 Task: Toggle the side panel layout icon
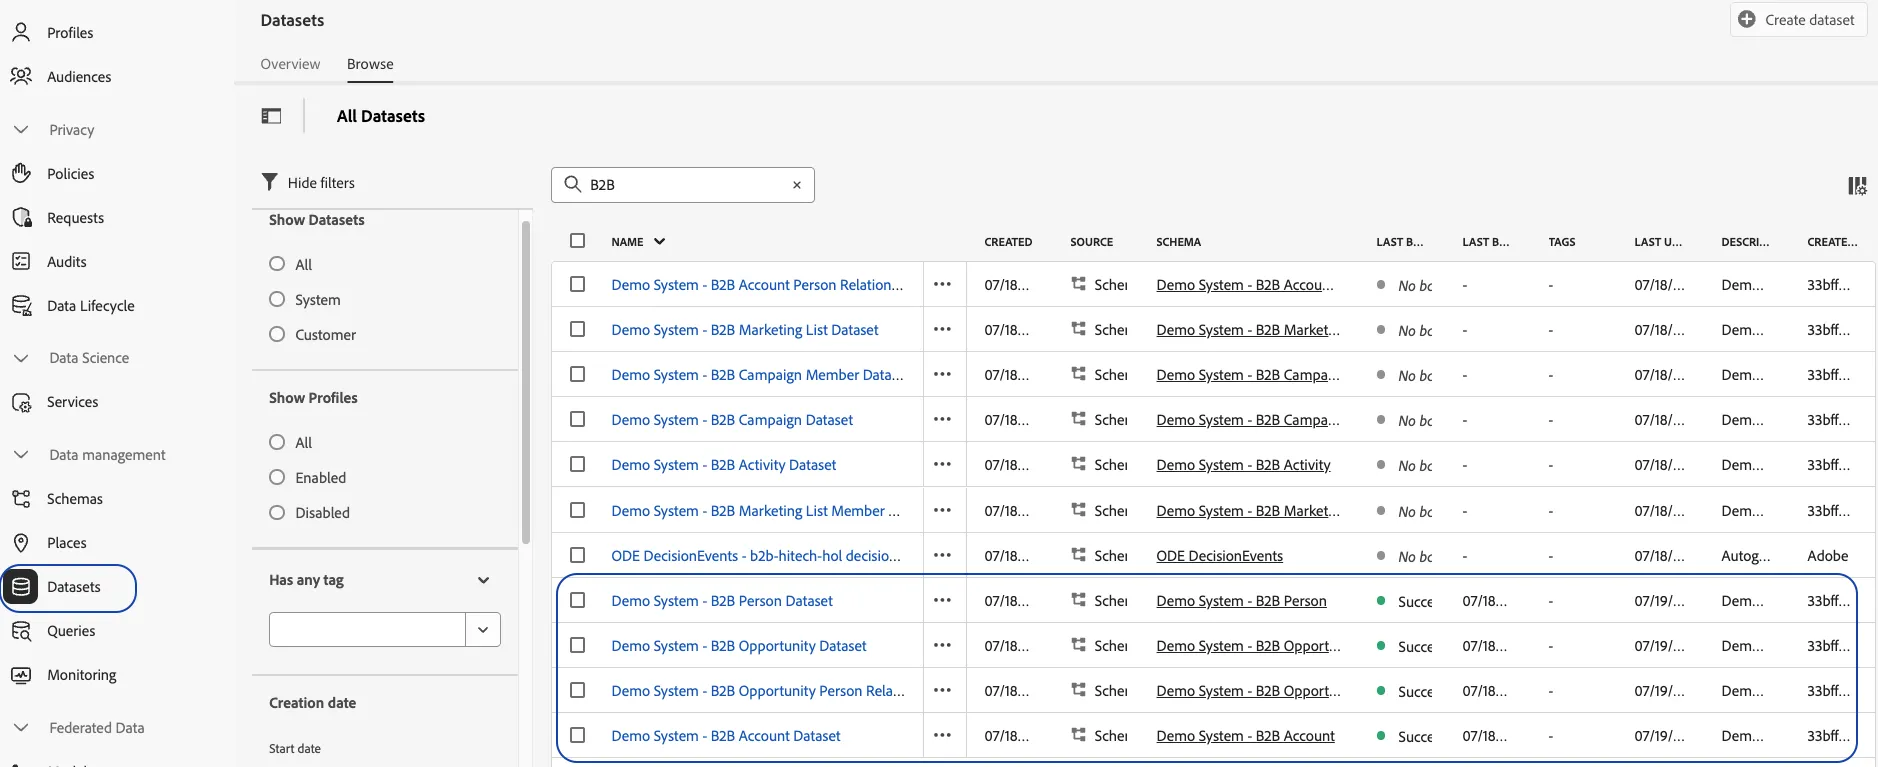point(271,116)
